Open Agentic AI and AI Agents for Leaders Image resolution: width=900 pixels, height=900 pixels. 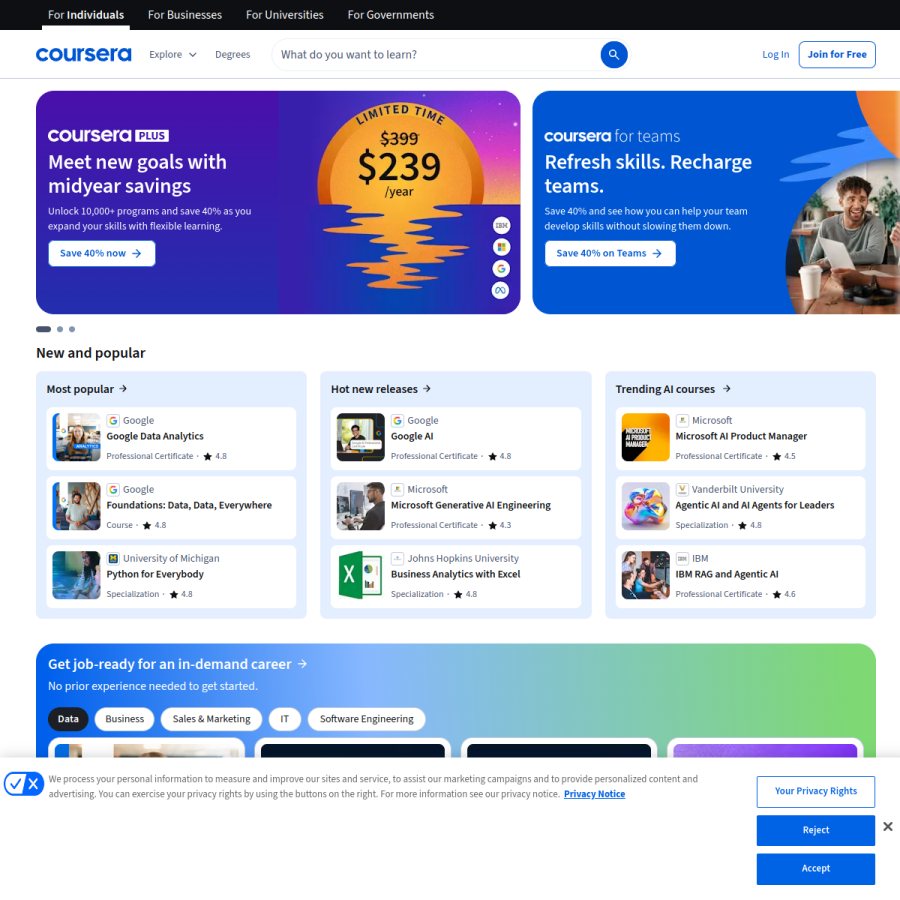click(755, 505)
